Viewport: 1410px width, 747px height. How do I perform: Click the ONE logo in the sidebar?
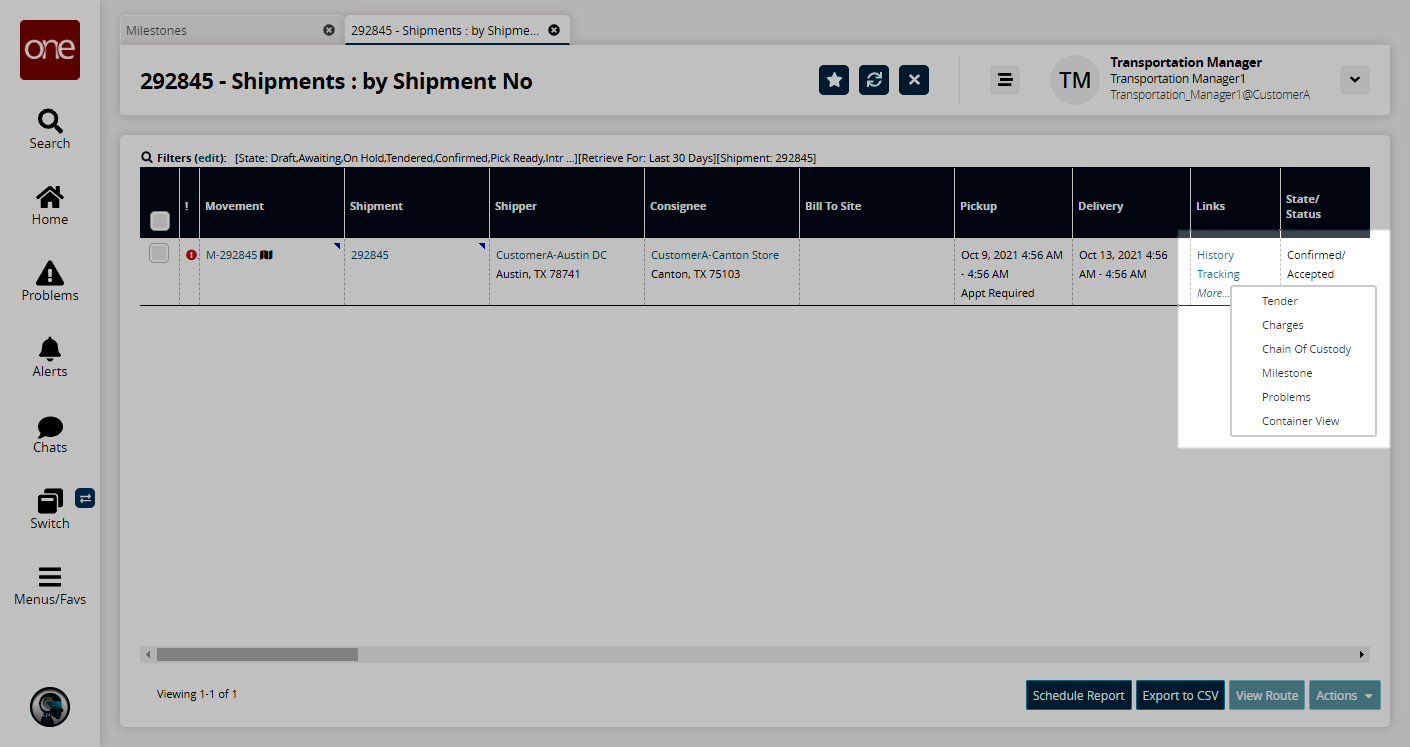point(50,50)
